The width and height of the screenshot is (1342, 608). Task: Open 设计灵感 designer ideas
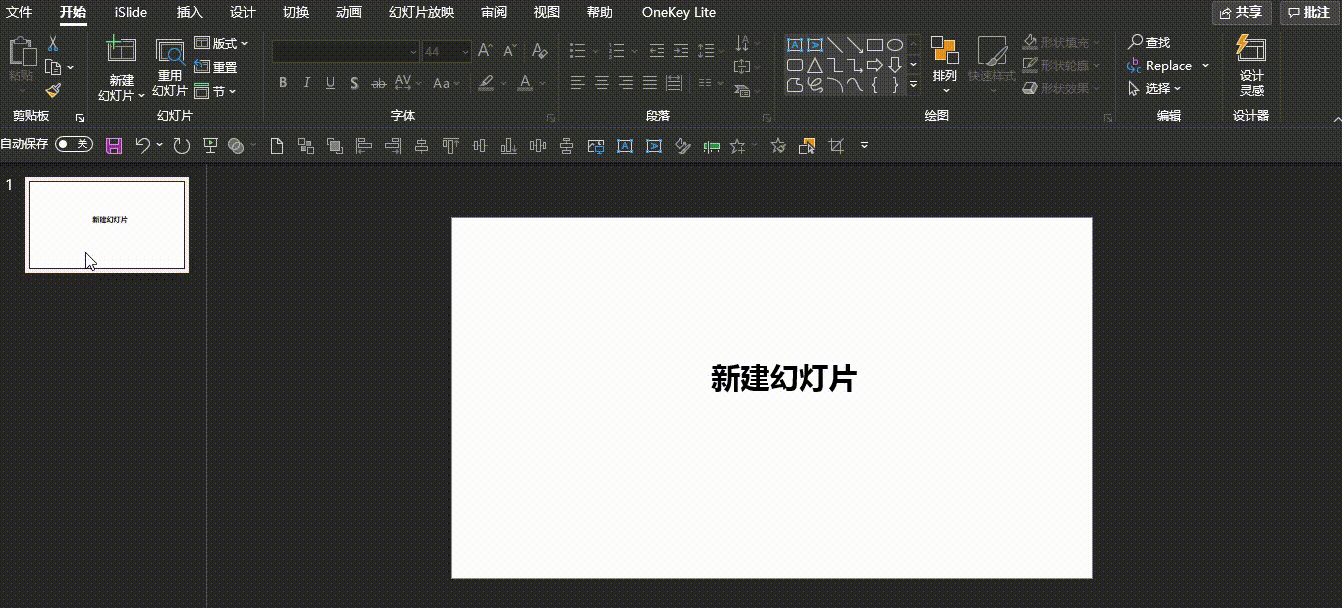pyautogui.click(x=1251, y=65)
